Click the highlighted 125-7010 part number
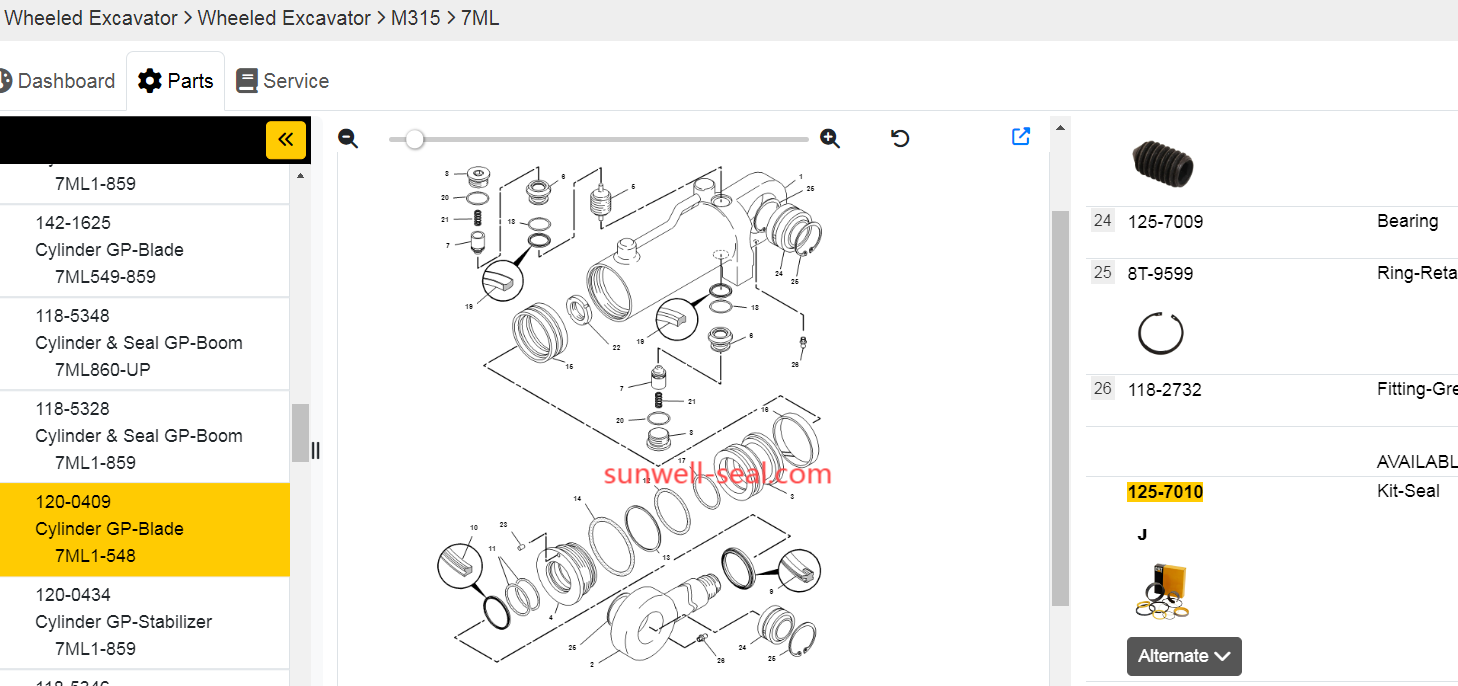The width and height of the screenshot is (1458, 686). 1165,492
